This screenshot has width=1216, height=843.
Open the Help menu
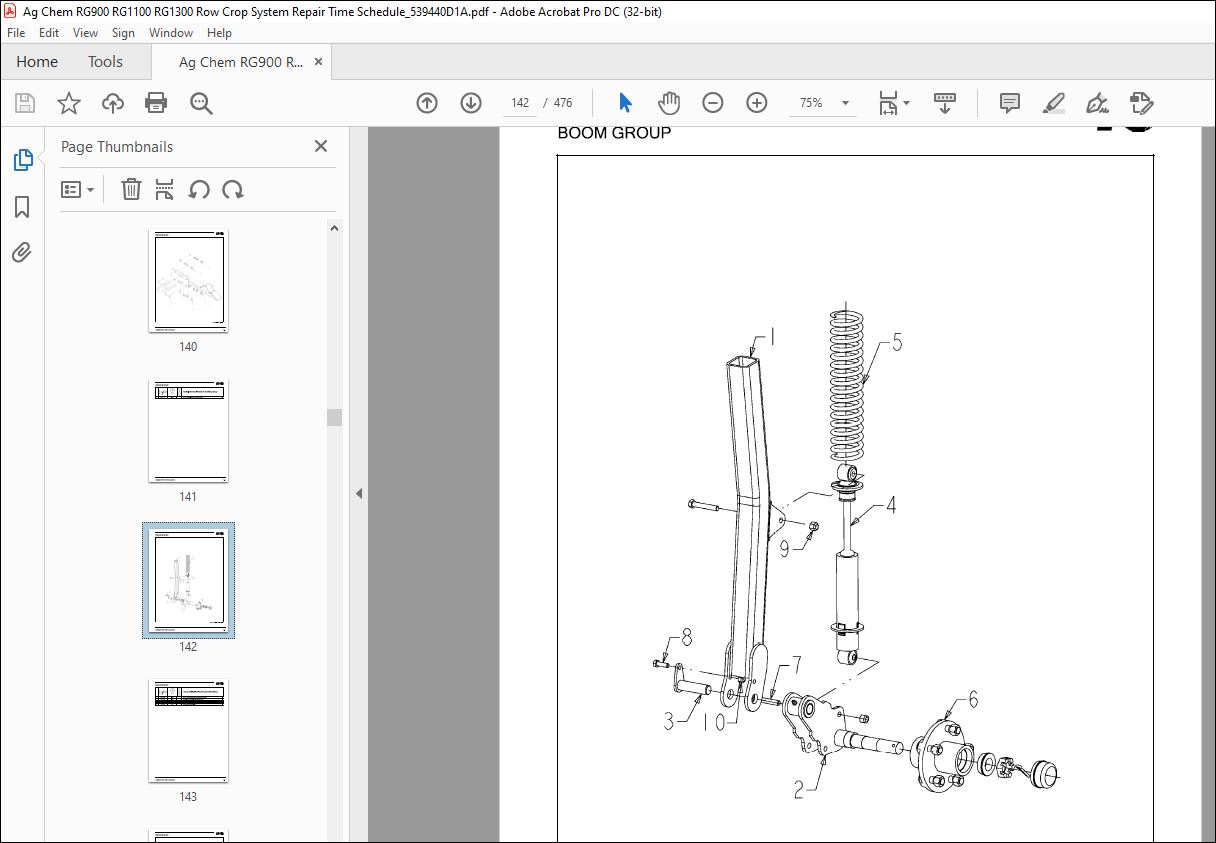tap(219, 33)
